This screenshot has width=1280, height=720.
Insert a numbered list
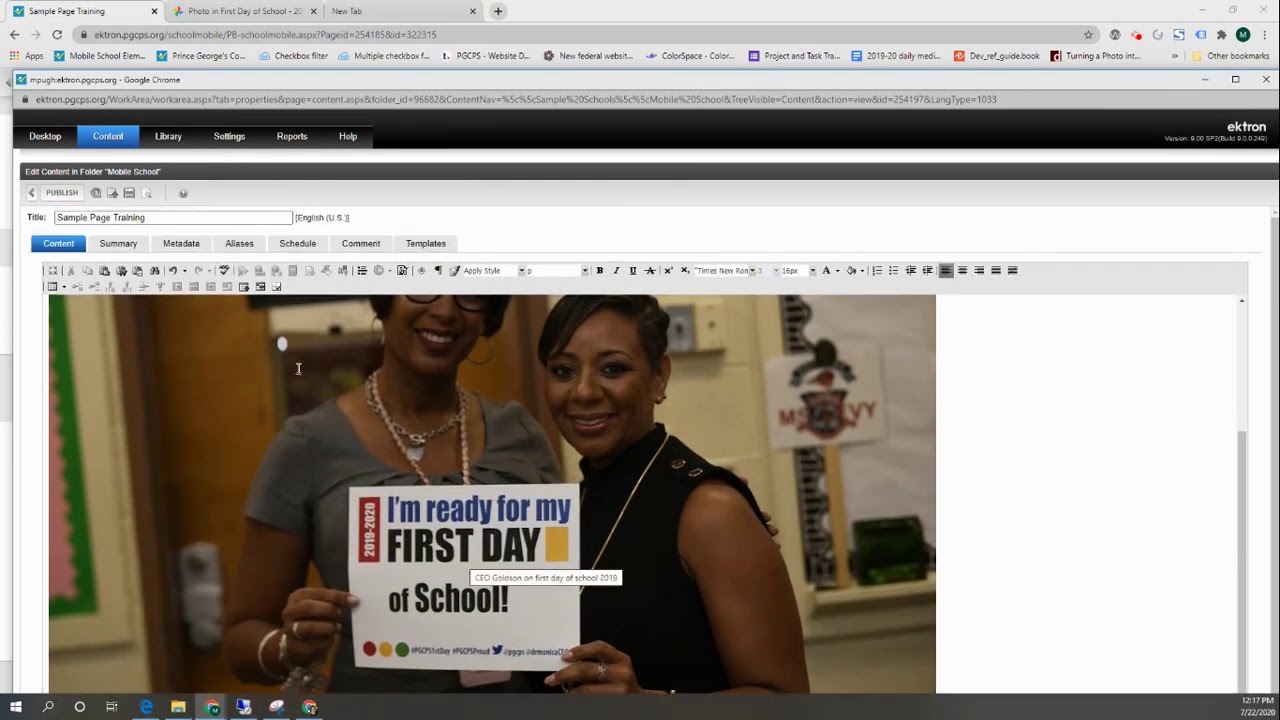click(877, 270)
